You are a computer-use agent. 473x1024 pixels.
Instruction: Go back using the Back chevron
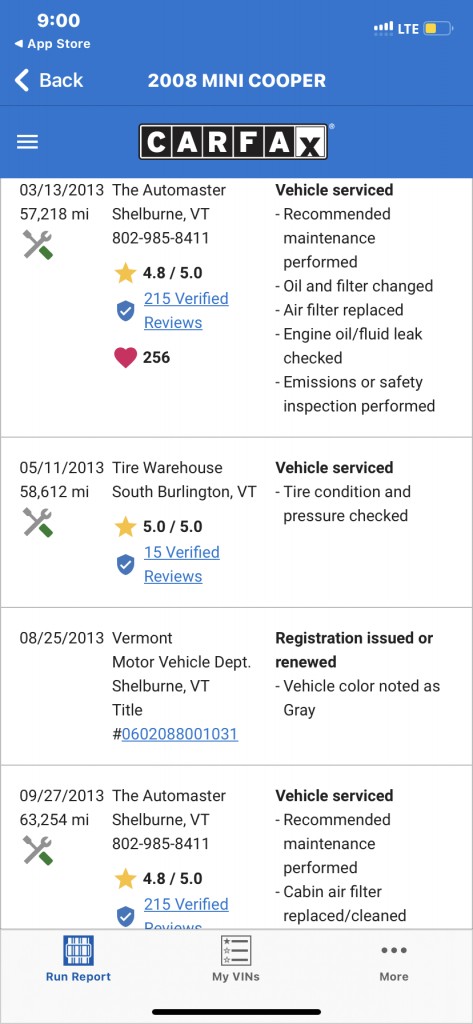click(48, 80)
